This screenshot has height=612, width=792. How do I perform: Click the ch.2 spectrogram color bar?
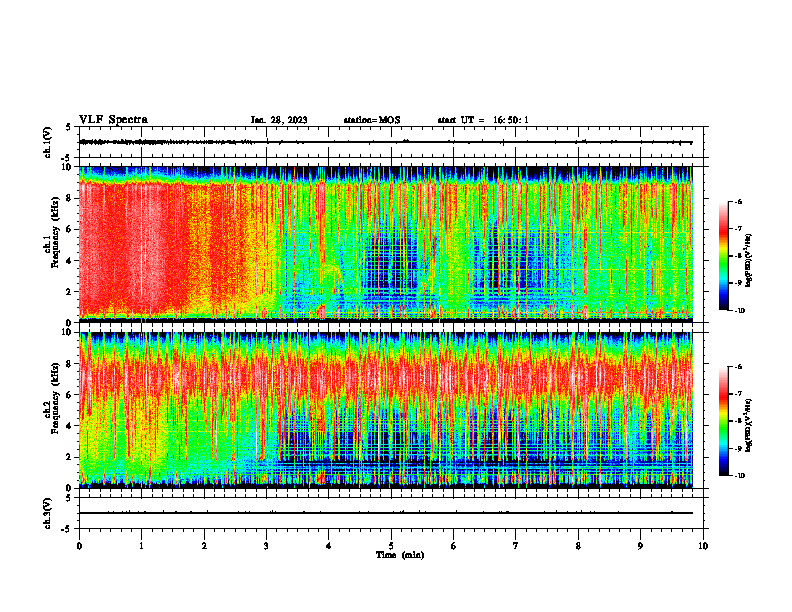pyautogui.click(x=723, y=421)
